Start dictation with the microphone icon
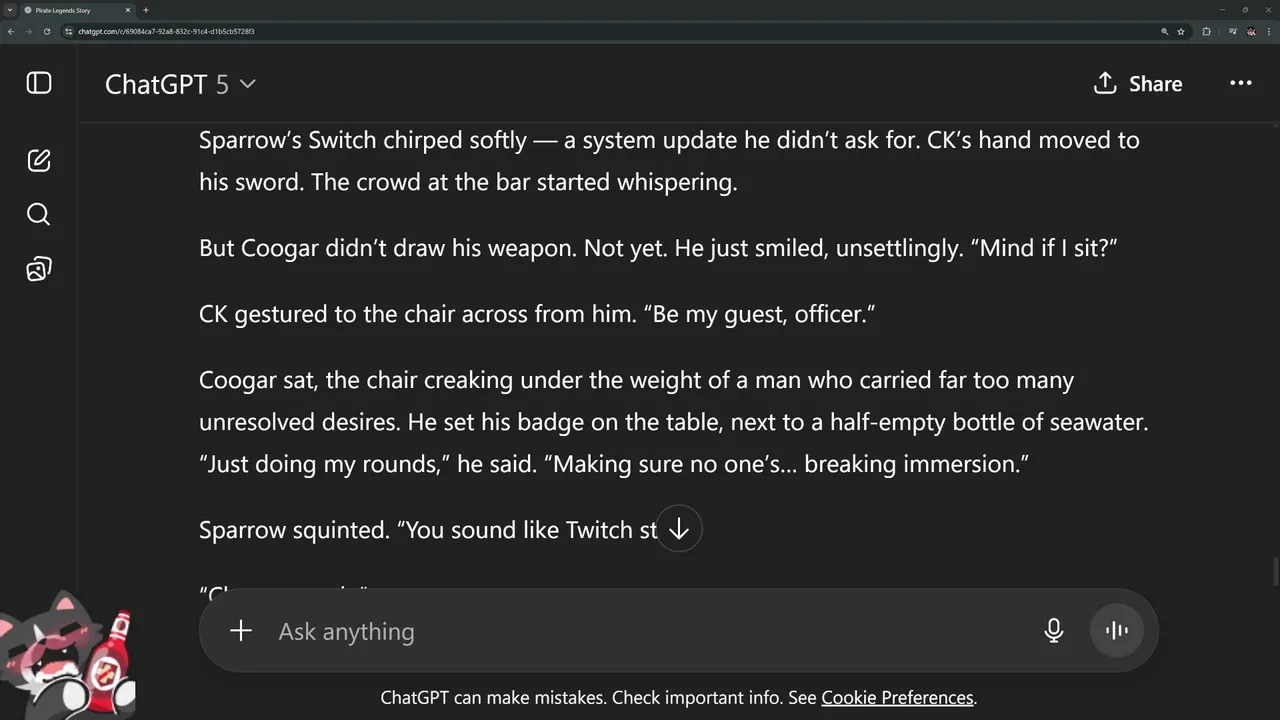1280x720 pixels. click(1053, 631)
